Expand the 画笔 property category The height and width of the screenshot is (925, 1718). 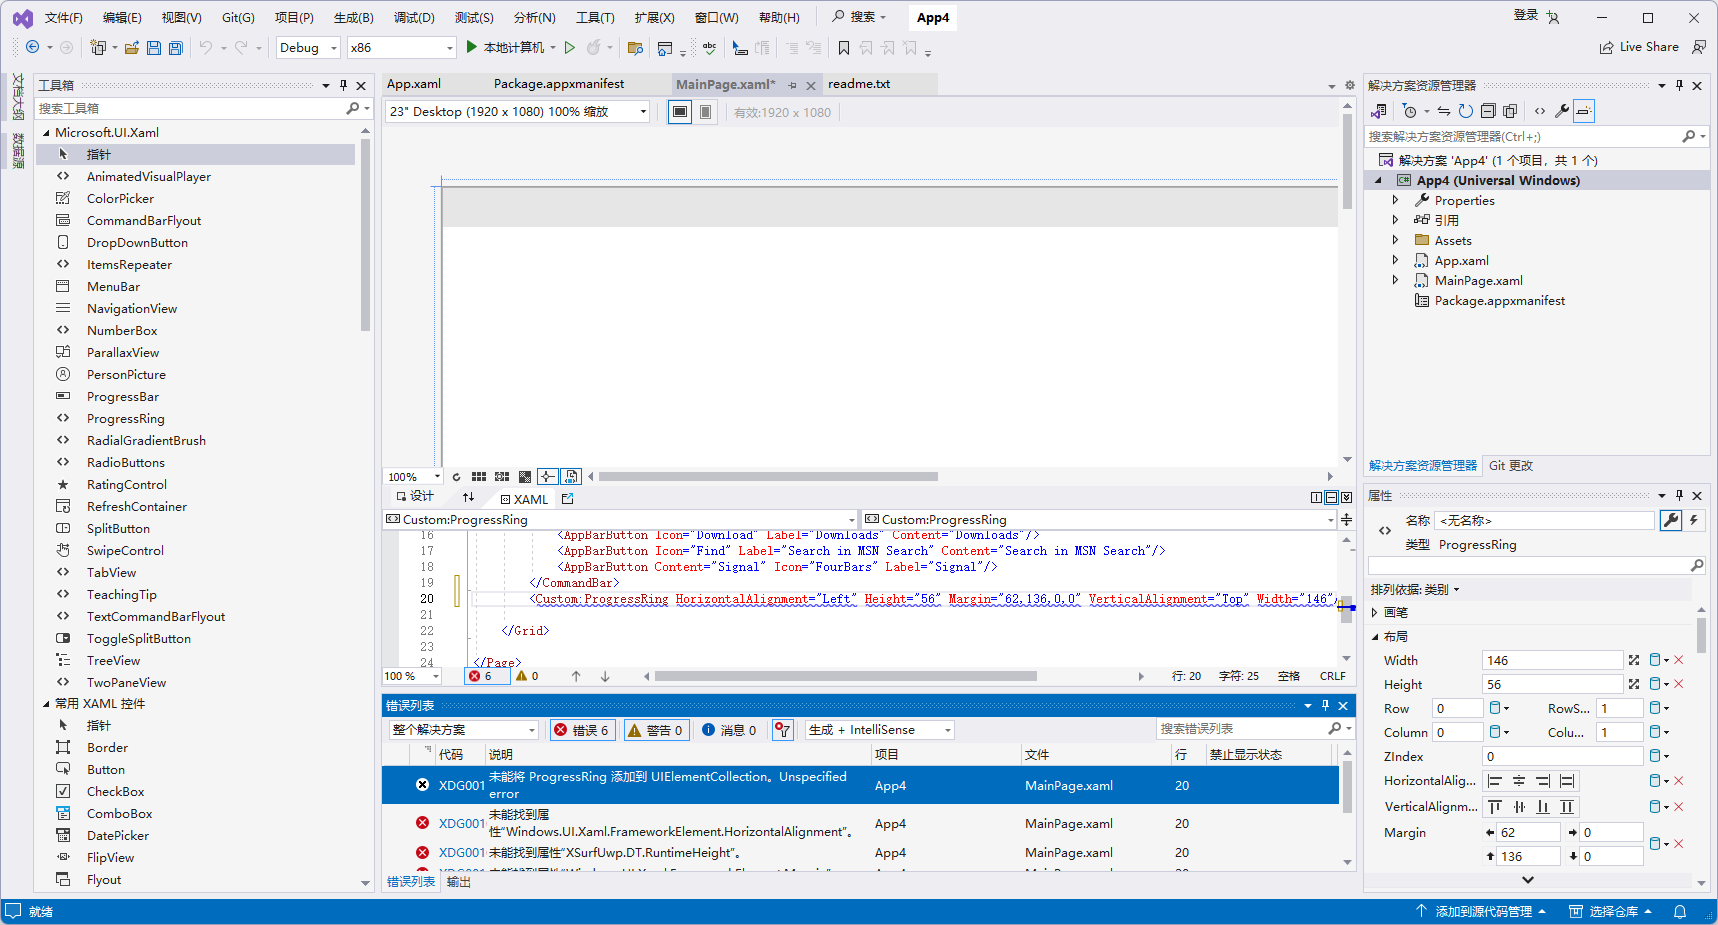coord(1375,612)
